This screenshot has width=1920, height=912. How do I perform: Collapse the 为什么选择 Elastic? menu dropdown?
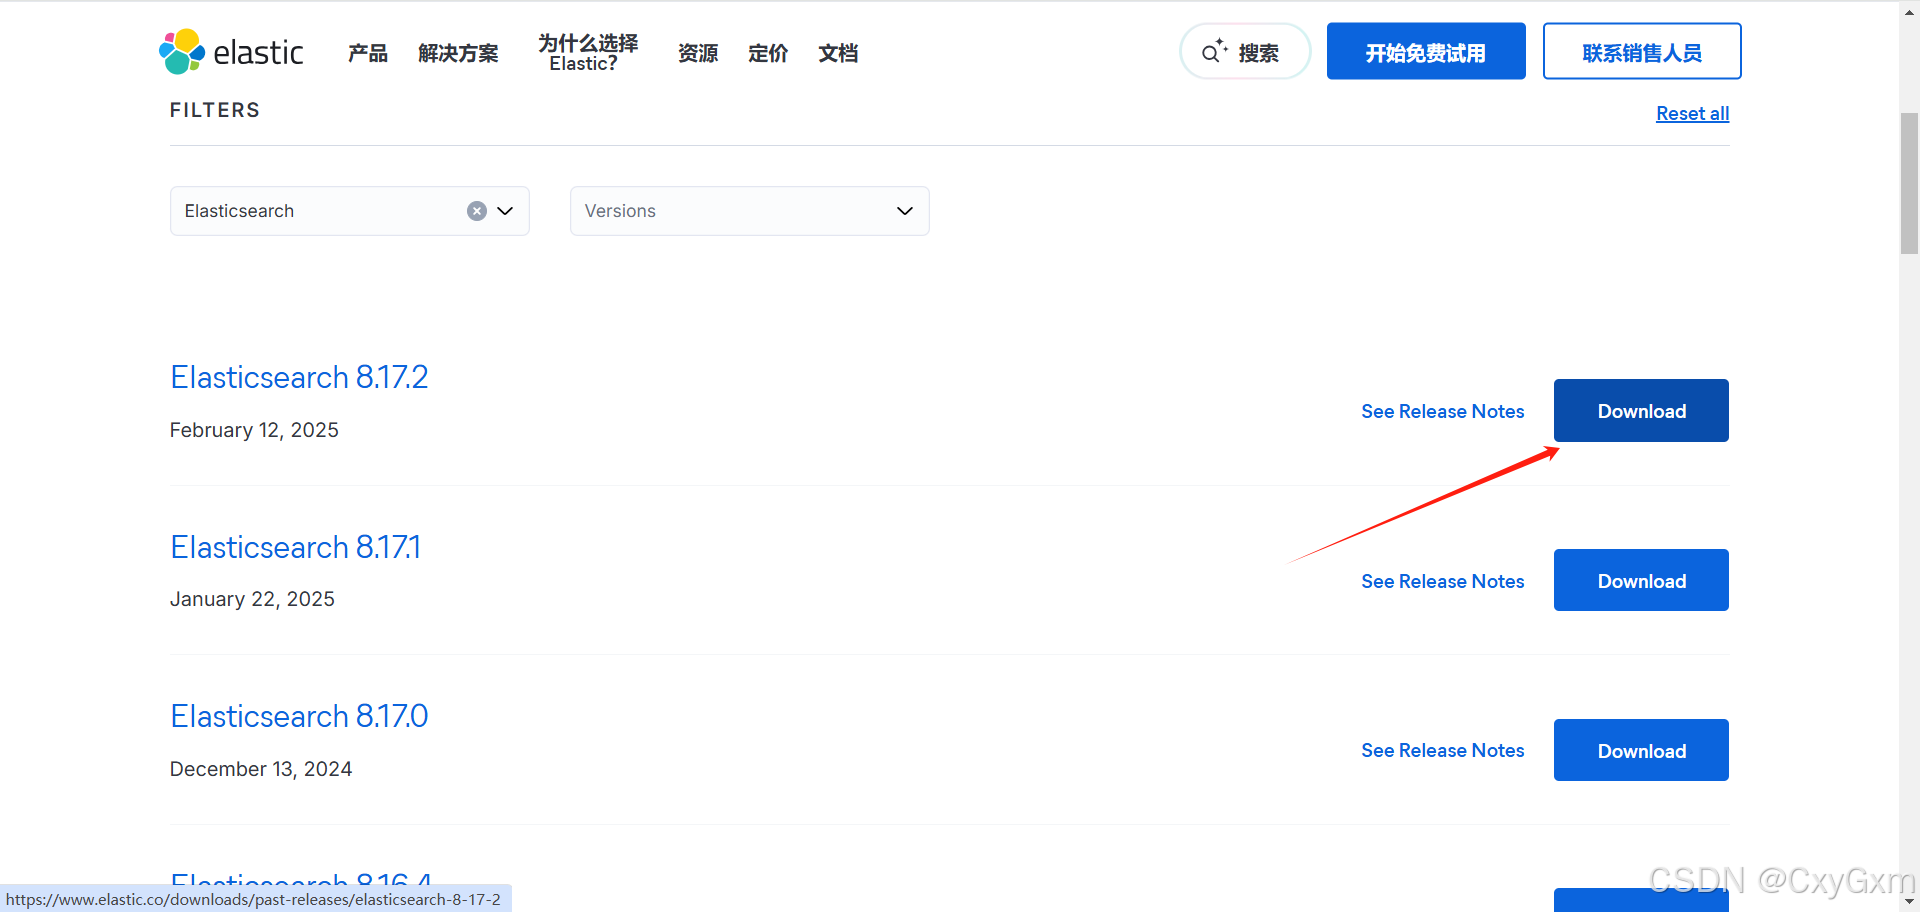click(x=587, y=51)
